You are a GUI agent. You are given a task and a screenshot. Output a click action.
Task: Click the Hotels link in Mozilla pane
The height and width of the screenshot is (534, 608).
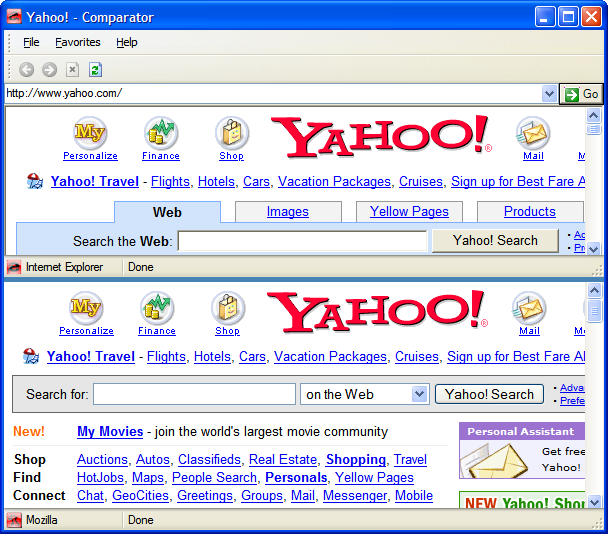point(212,356)
